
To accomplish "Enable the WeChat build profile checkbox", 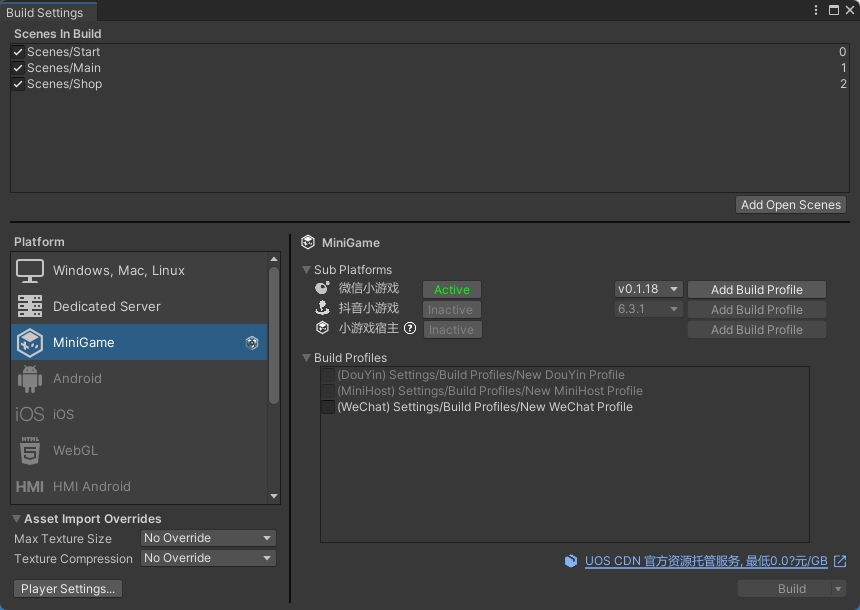I will (328, 407).
